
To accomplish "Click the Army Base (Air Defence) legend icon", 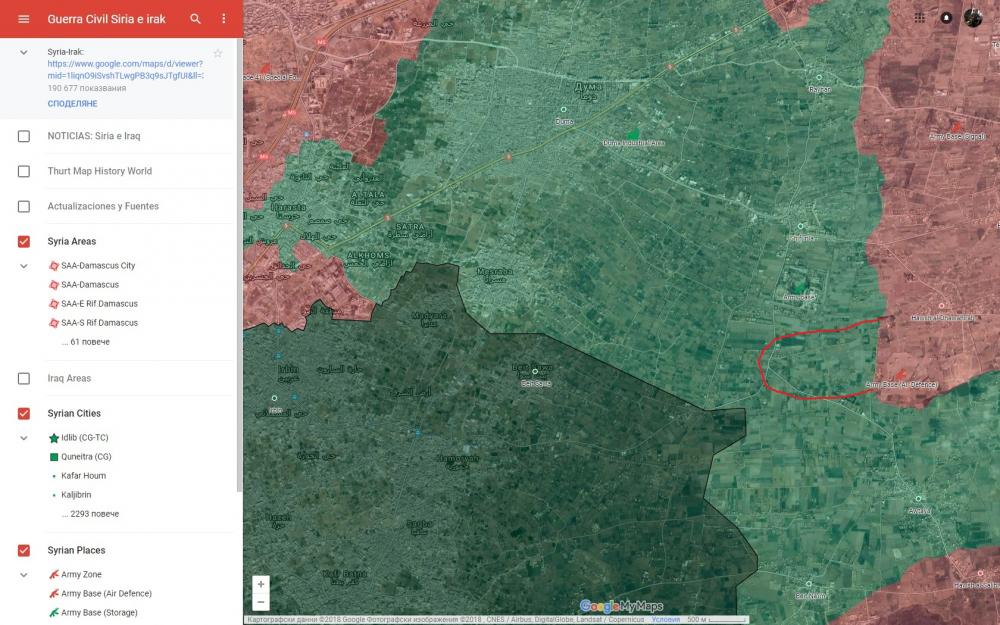I will pos(54,594).
